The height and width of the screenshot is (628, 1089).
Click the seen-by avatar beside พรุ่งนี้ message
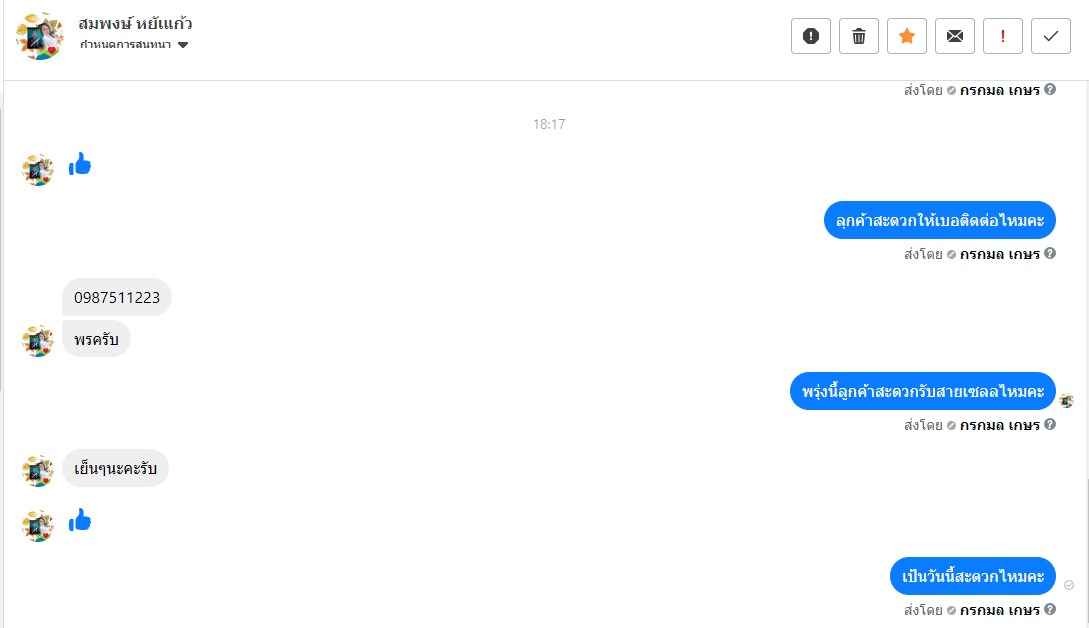point(1067,400)
